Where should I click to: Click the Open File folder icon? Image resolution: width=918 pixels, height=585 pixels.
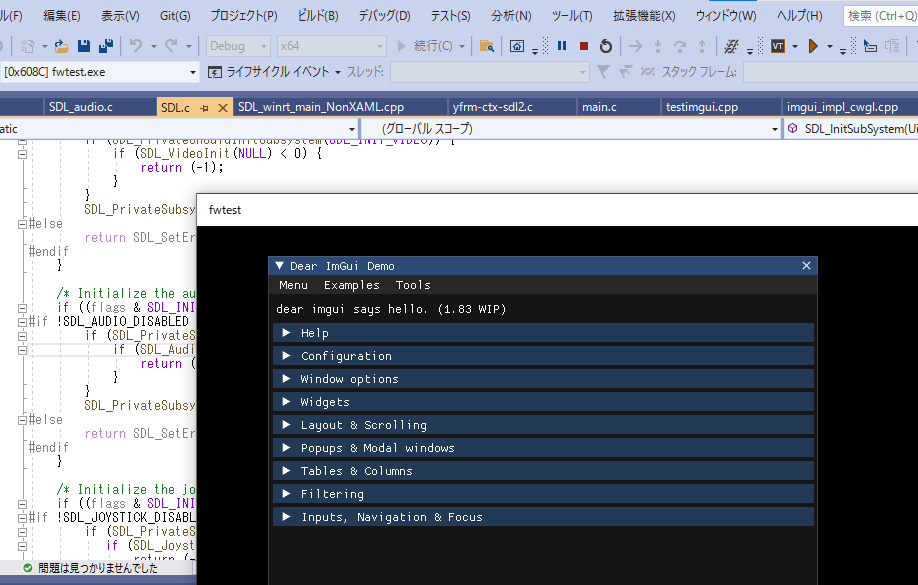tap(61, 46)
